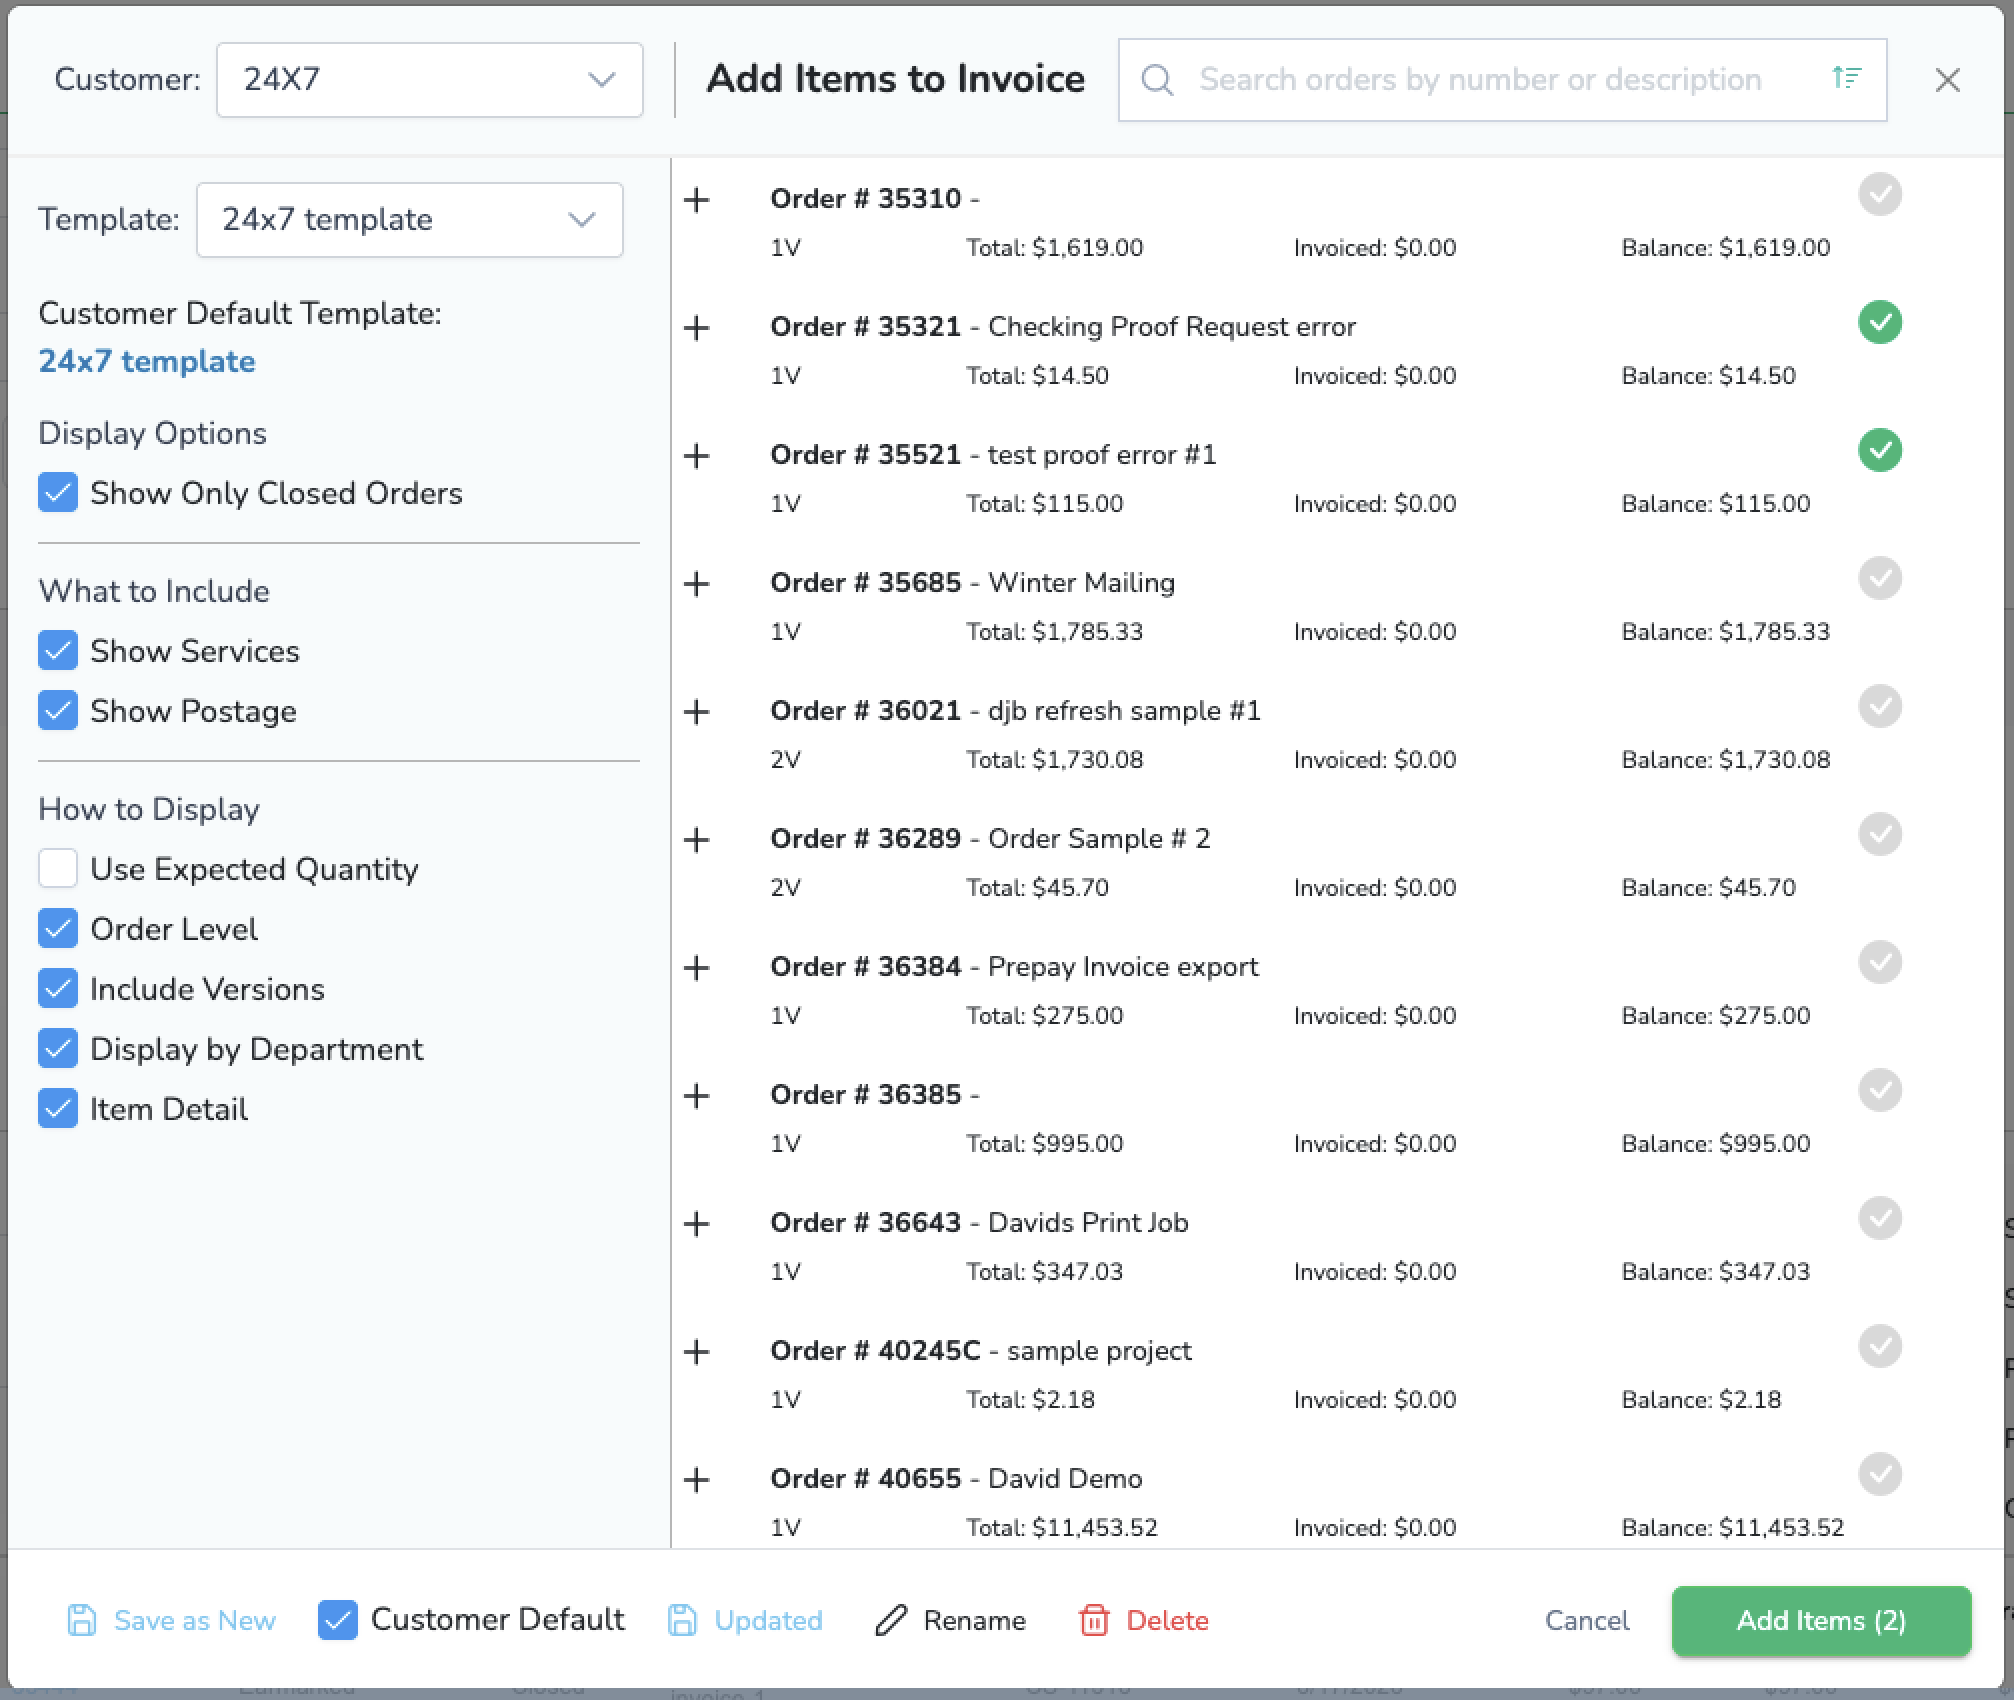2014x1700 pixels.
Task: Click Order # 35685 Winter Mailing title
Action: (972, 583)
